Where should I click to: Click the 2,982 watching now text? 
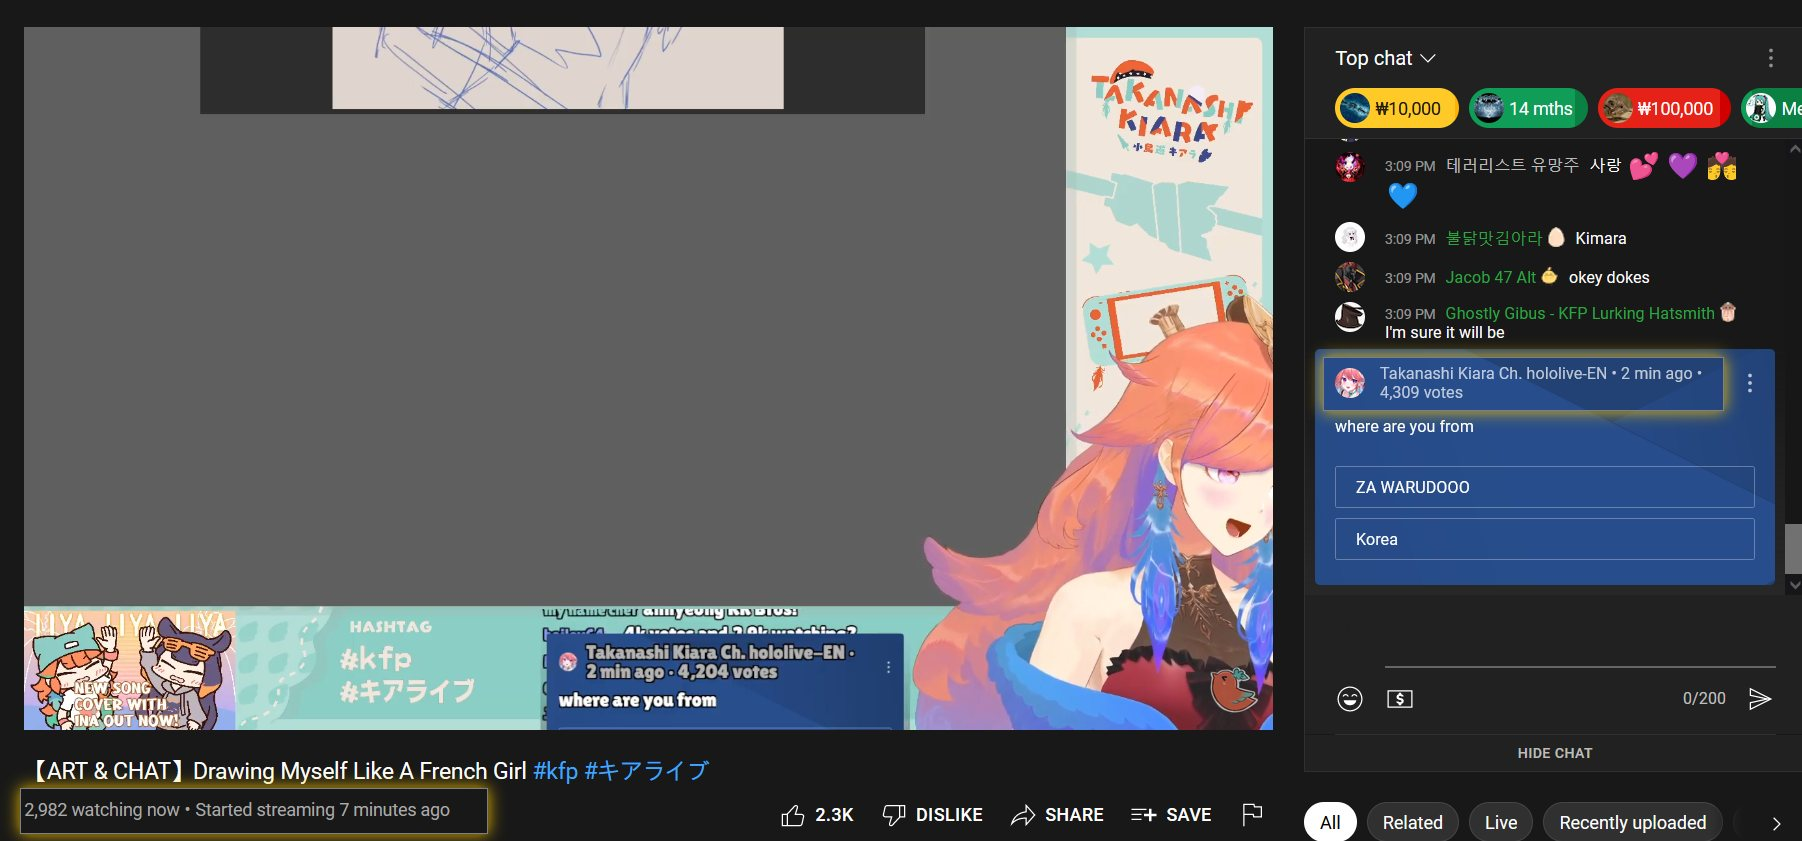point(102,810)
